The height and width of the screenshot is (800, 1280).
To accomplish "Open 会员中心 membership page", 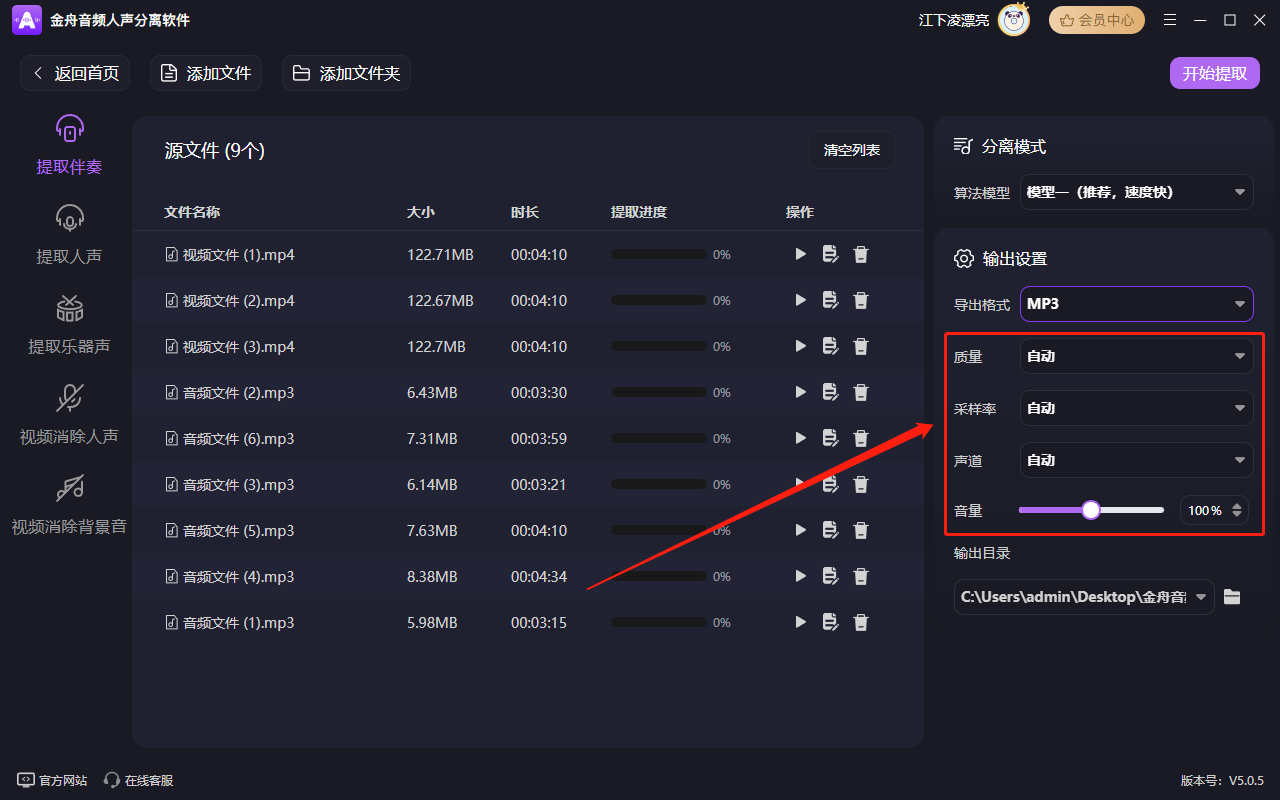I will (x=1096, y=19).
